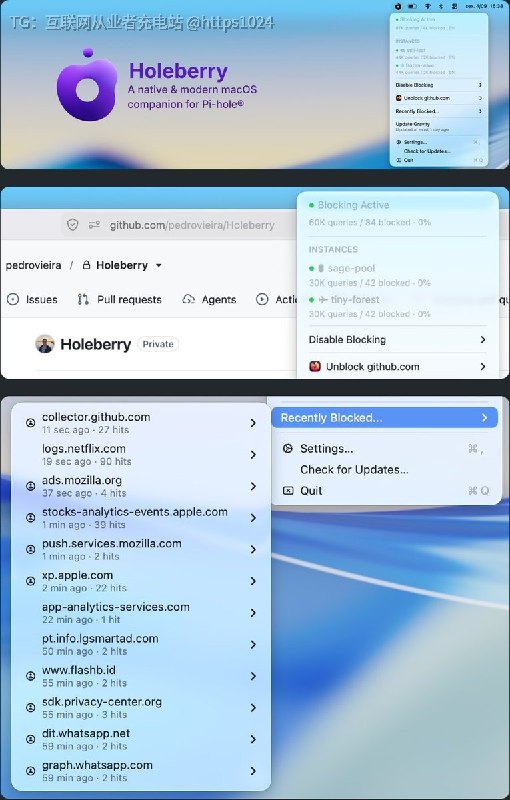This screenshot has width=510, height=800.
Task: Open Control Center from the menu bar
Action: (x=453, y=6)
